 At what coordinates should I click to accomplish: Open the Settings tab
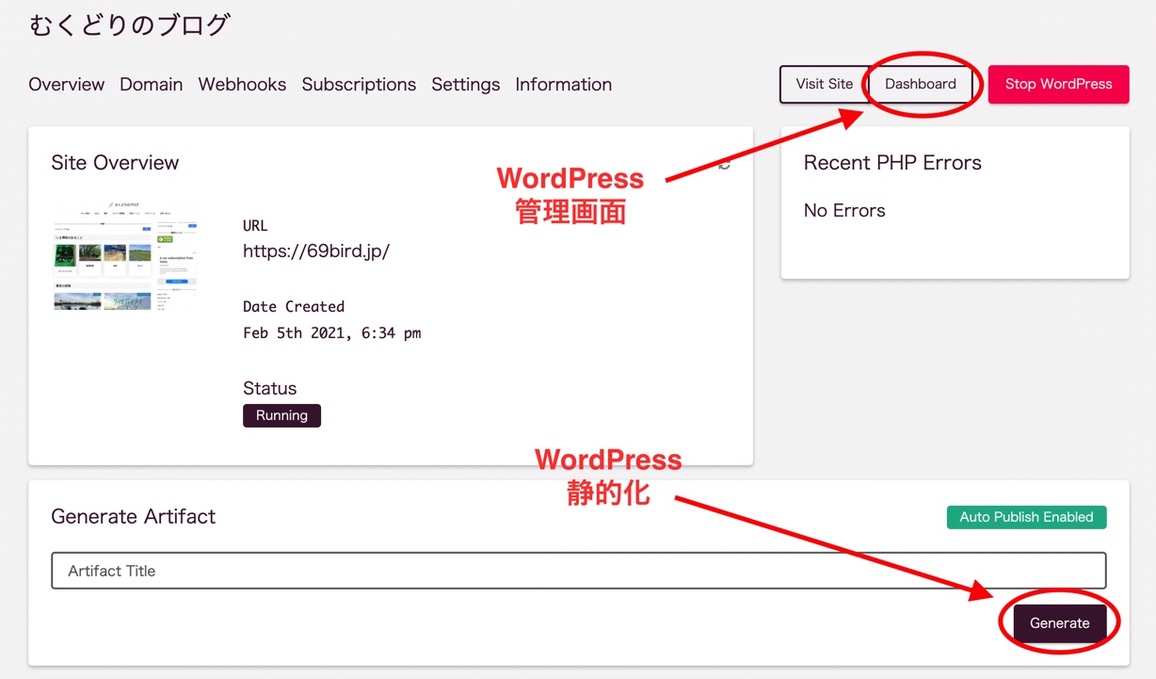(x=466, y=84)
